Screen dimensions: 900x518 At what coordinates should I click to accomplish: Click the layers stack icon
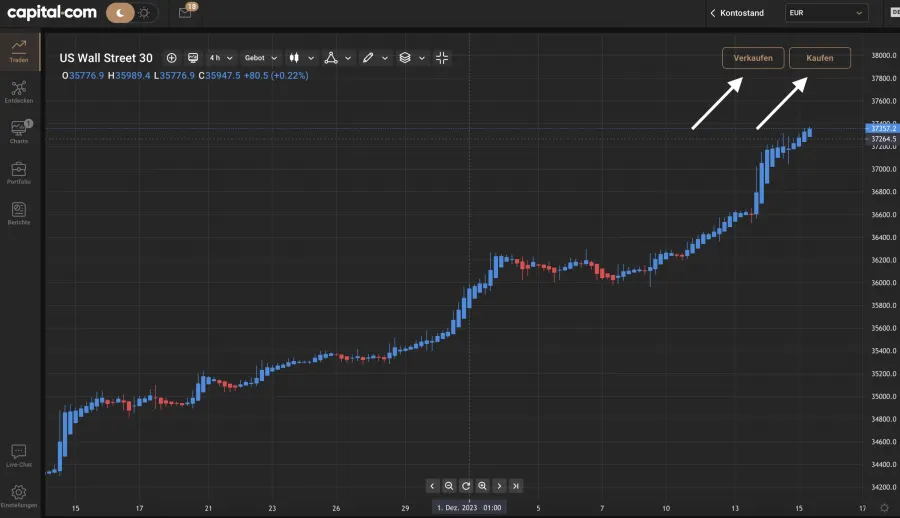coord(405,57)
